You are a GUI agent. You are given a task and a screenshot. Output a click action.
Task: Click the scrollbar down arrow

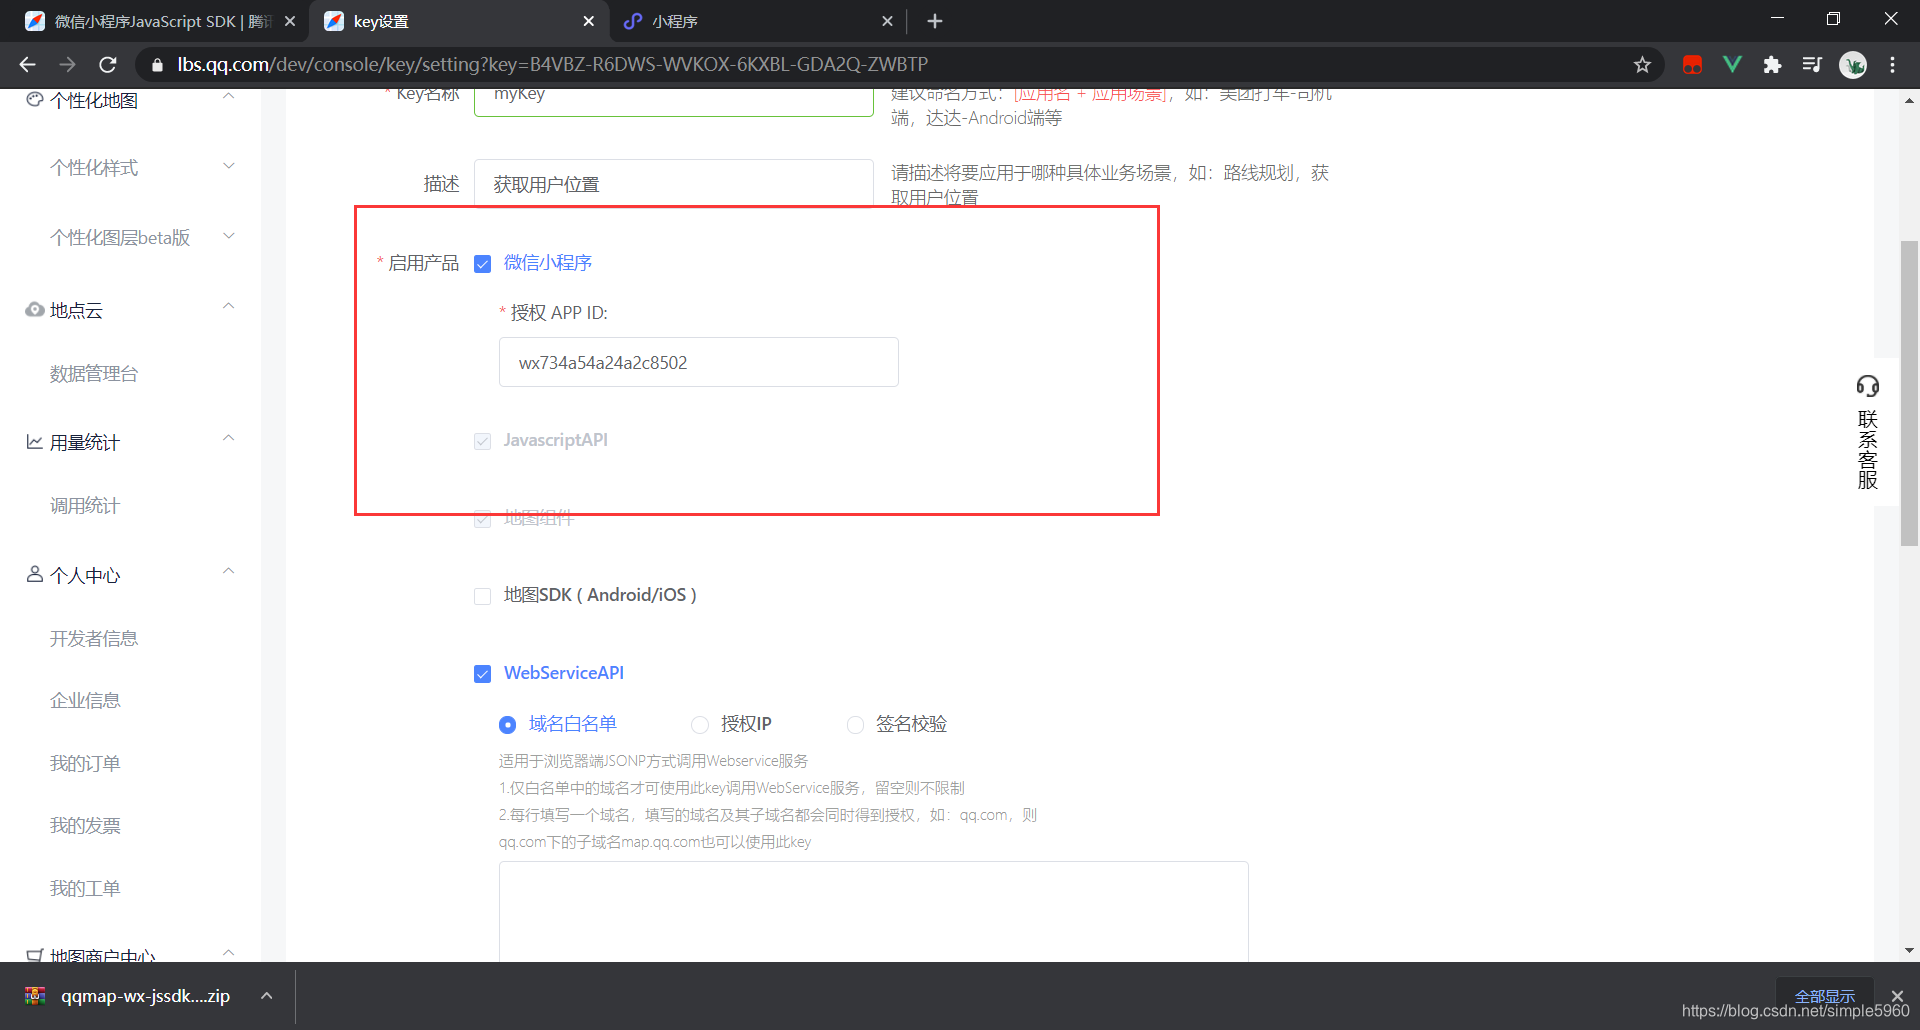coord(1909,951)
